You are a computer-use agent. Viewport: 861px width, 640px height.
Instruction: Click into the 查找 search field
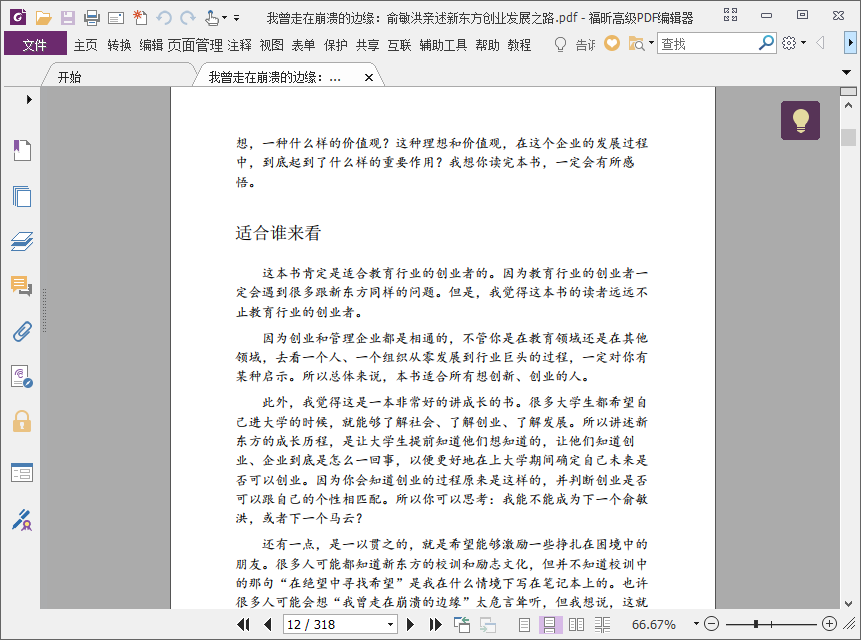[707, 43]
